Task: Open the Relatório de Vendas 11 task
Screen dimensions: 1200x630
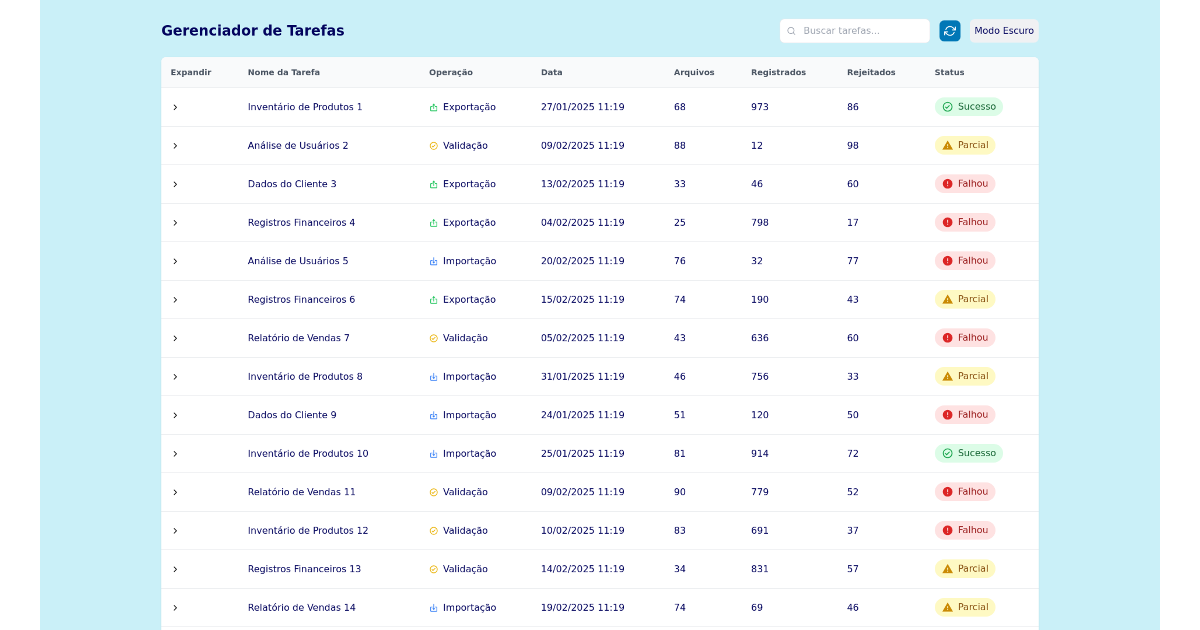Action: (x=301, y=492)
